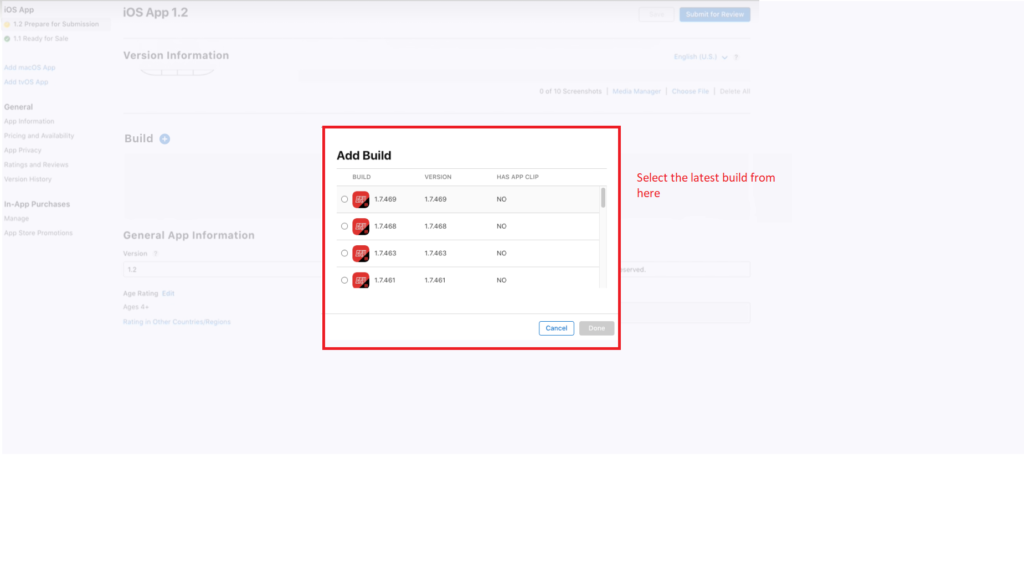Screen dimensions: 1024x567
Task: Select the radio button for build 1.7.463
Action: (x=344, y=253)
